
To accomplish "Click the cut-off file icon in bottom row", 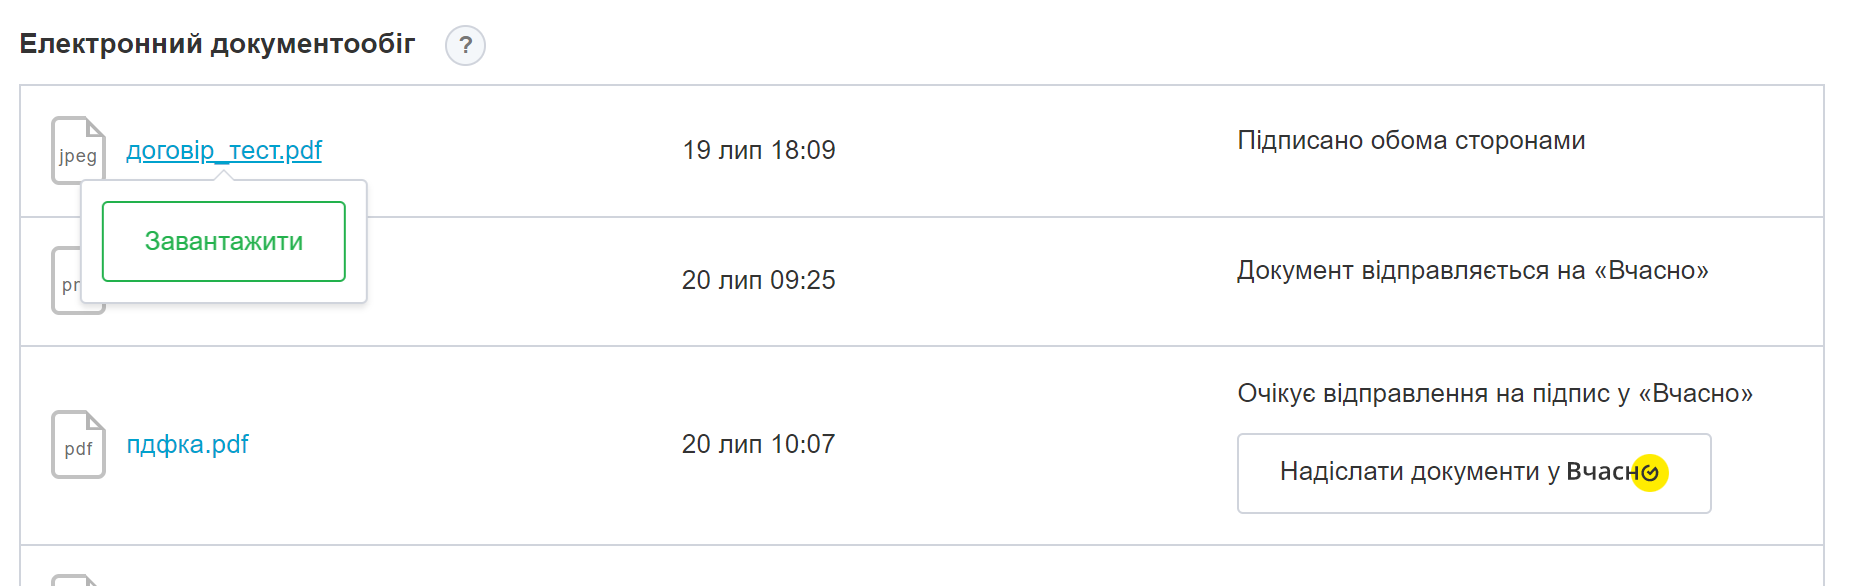I will pos(76,580).
